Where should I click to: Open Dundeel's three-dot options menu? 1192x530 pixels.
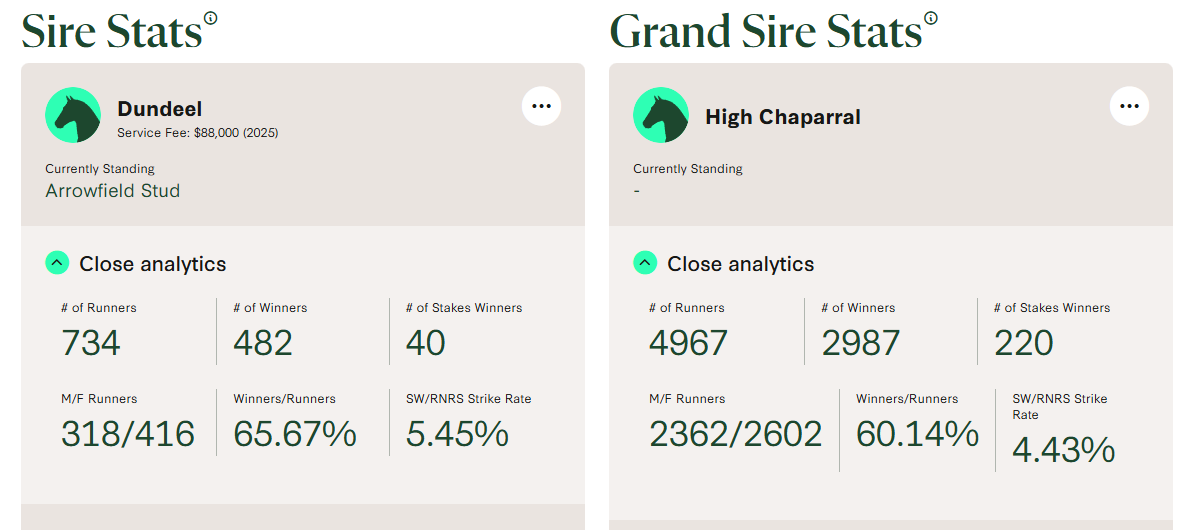click(x=541, y=106)
